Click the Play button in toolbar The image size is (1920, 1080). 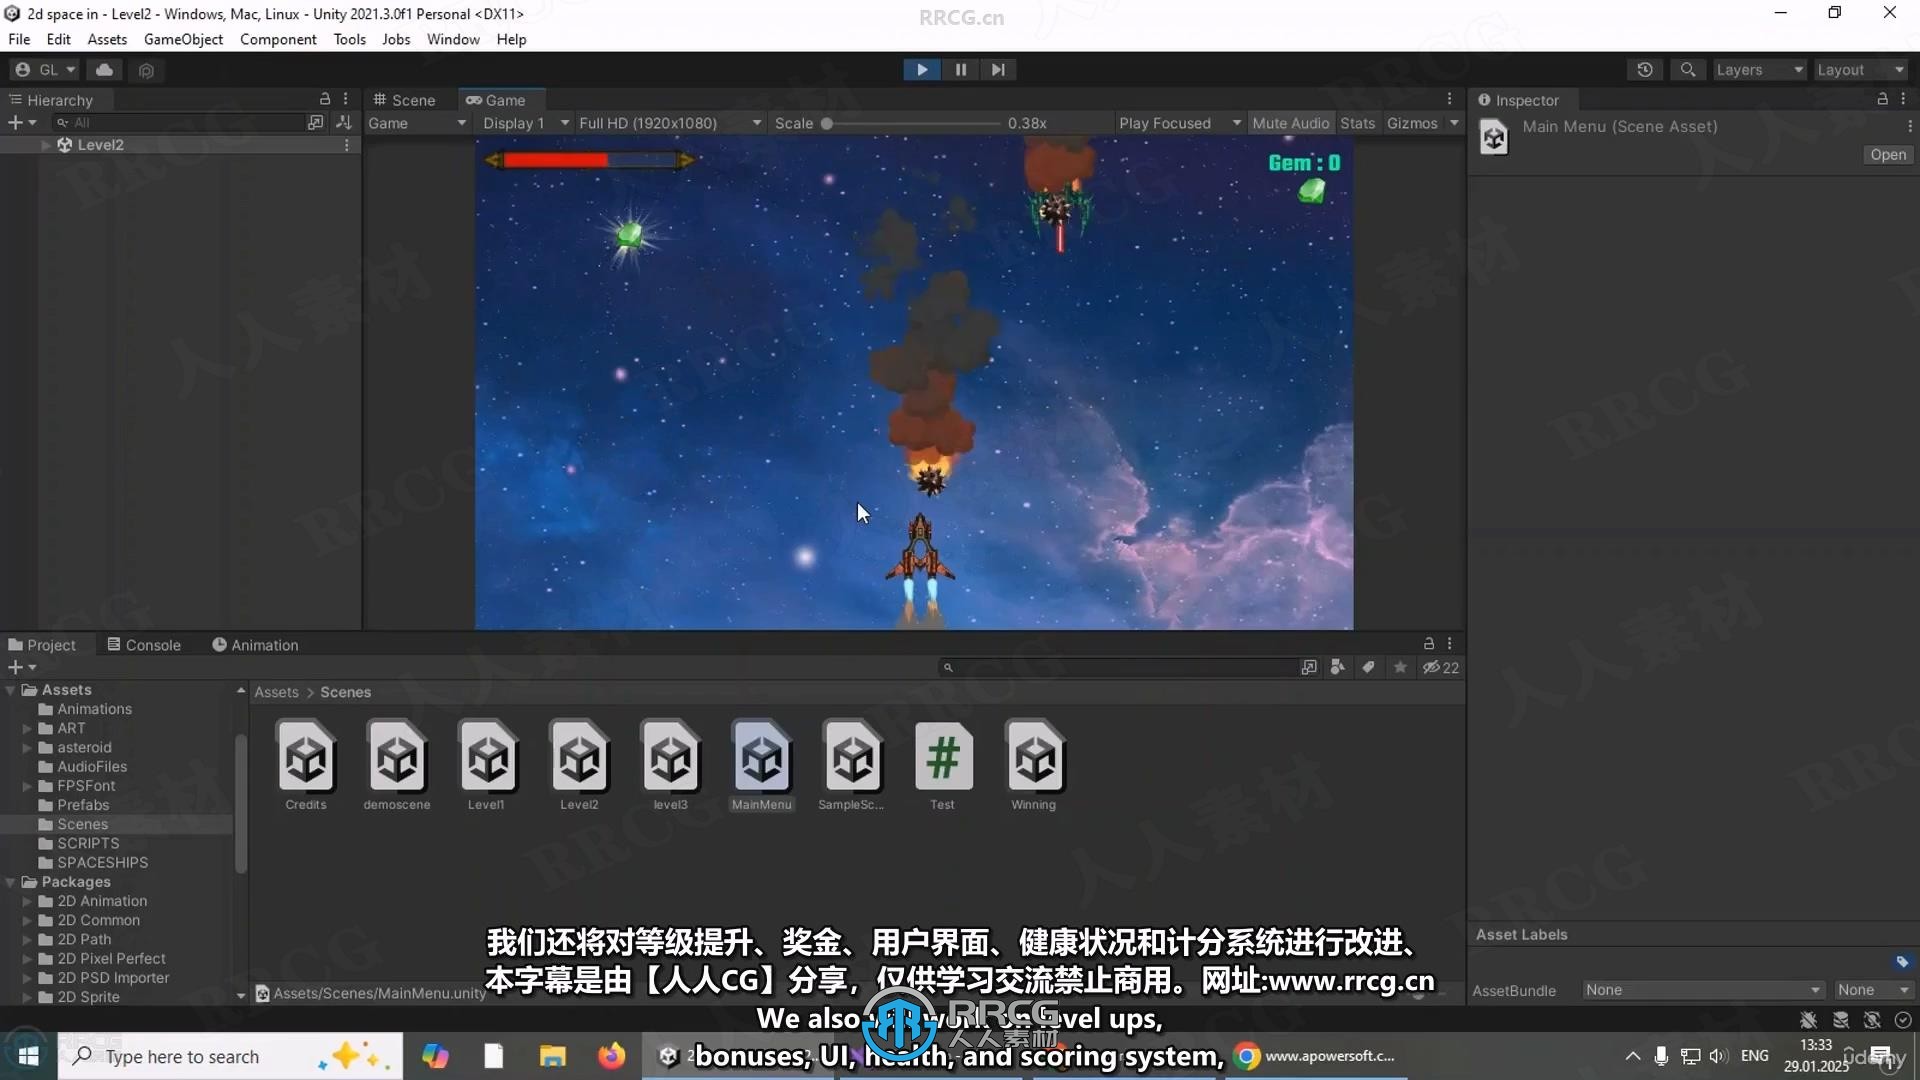pyautogui.click(x=921, y=69)
